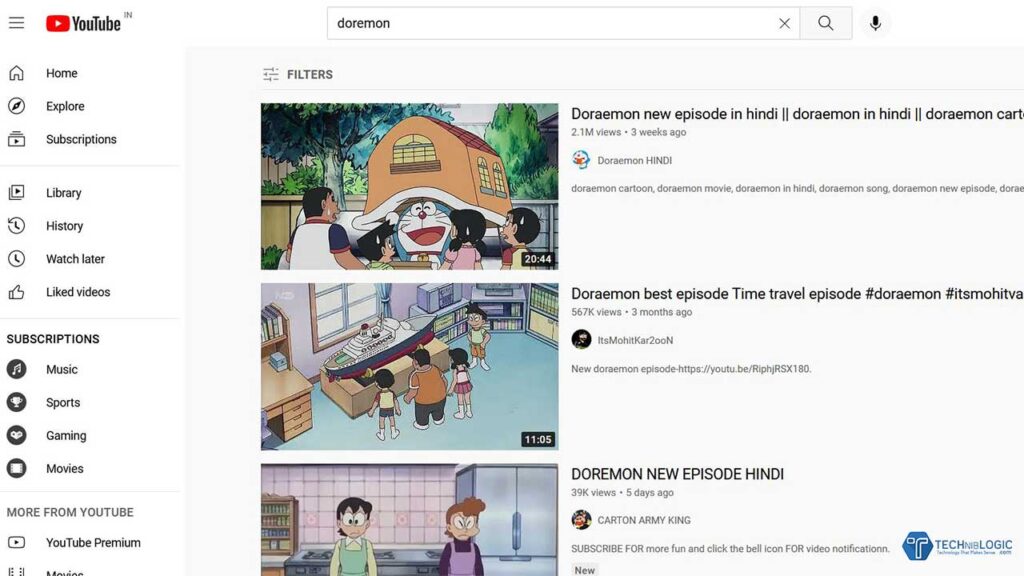Click the Sports trophy icon
Image resolution: width=1024 pixels, height=576 pixels.
(16, 402)
